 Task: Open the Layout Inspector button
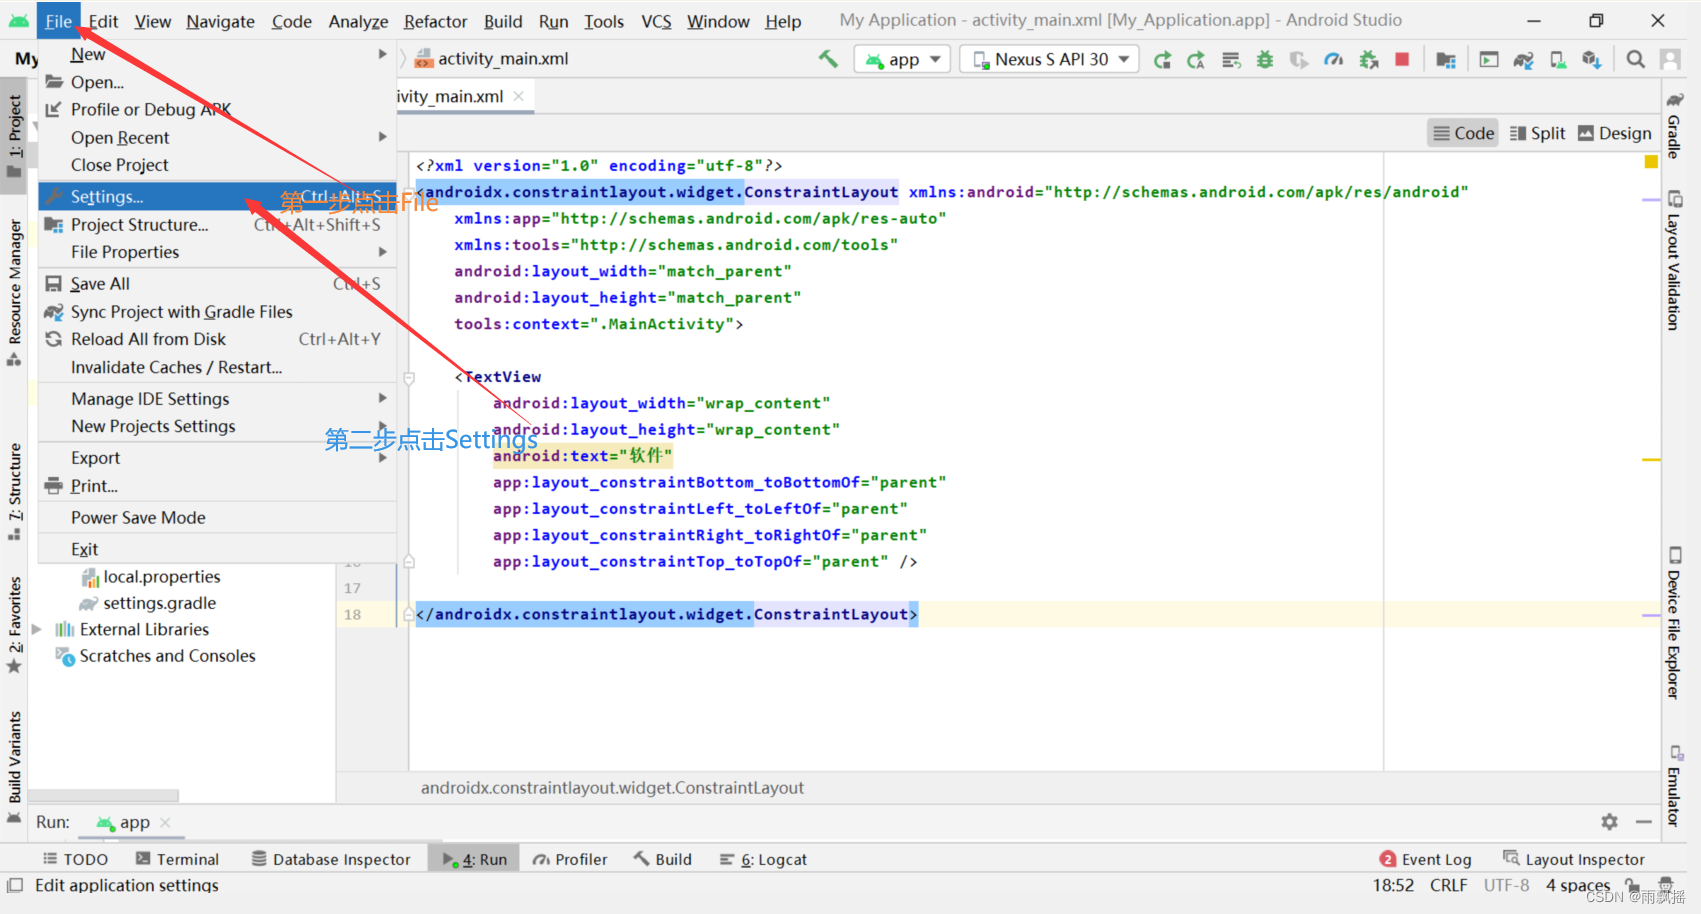pos(1574,859)
